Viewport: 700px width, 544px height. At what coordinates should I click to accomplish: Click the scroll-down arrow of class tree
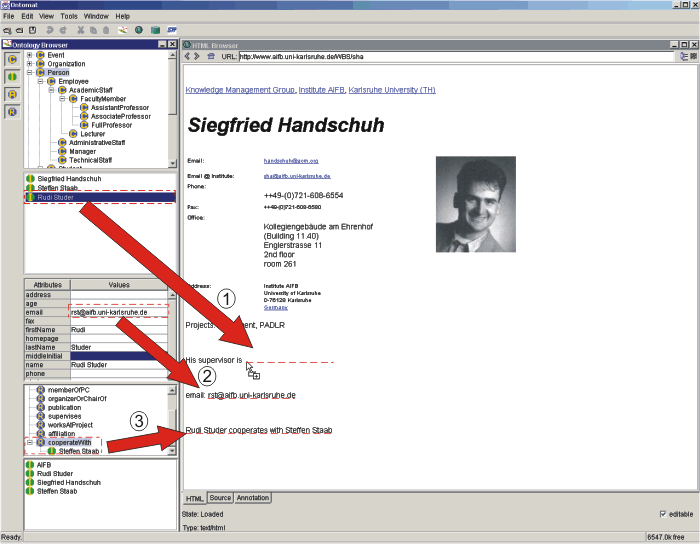point(172,164)
